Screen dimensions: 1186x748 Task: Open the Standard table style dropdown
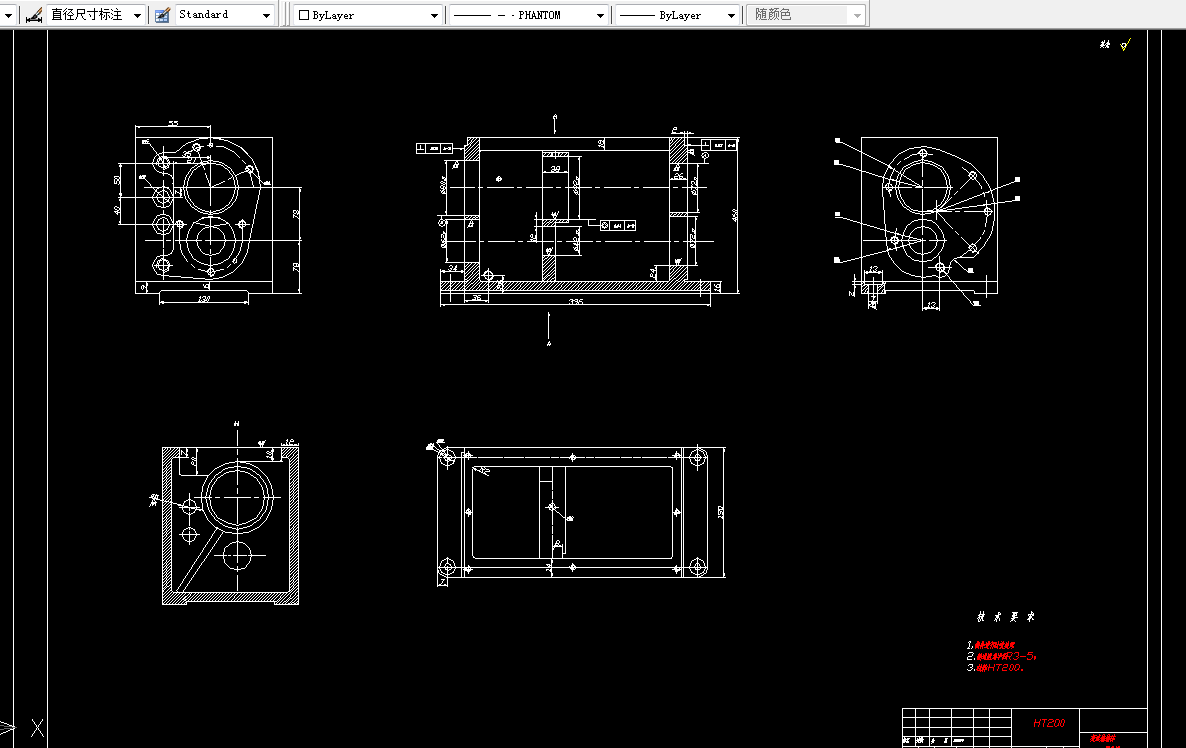[225, 14]
